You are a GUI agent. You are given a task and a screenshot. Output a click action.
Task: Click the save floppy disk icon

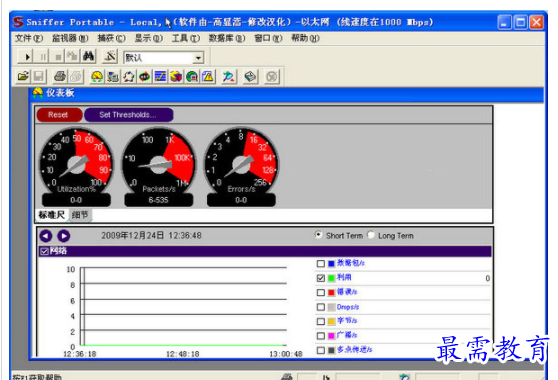[38, 76]
